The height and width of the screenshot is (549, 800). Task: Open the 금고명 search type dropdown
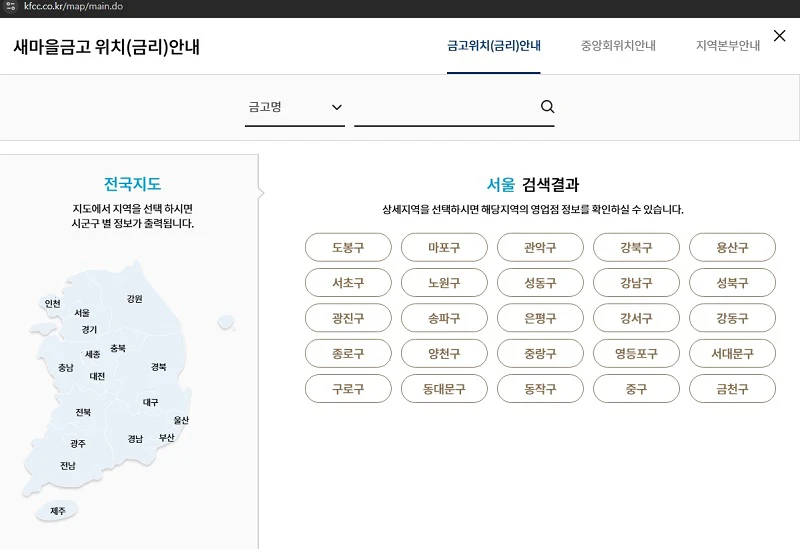(295, 107)
